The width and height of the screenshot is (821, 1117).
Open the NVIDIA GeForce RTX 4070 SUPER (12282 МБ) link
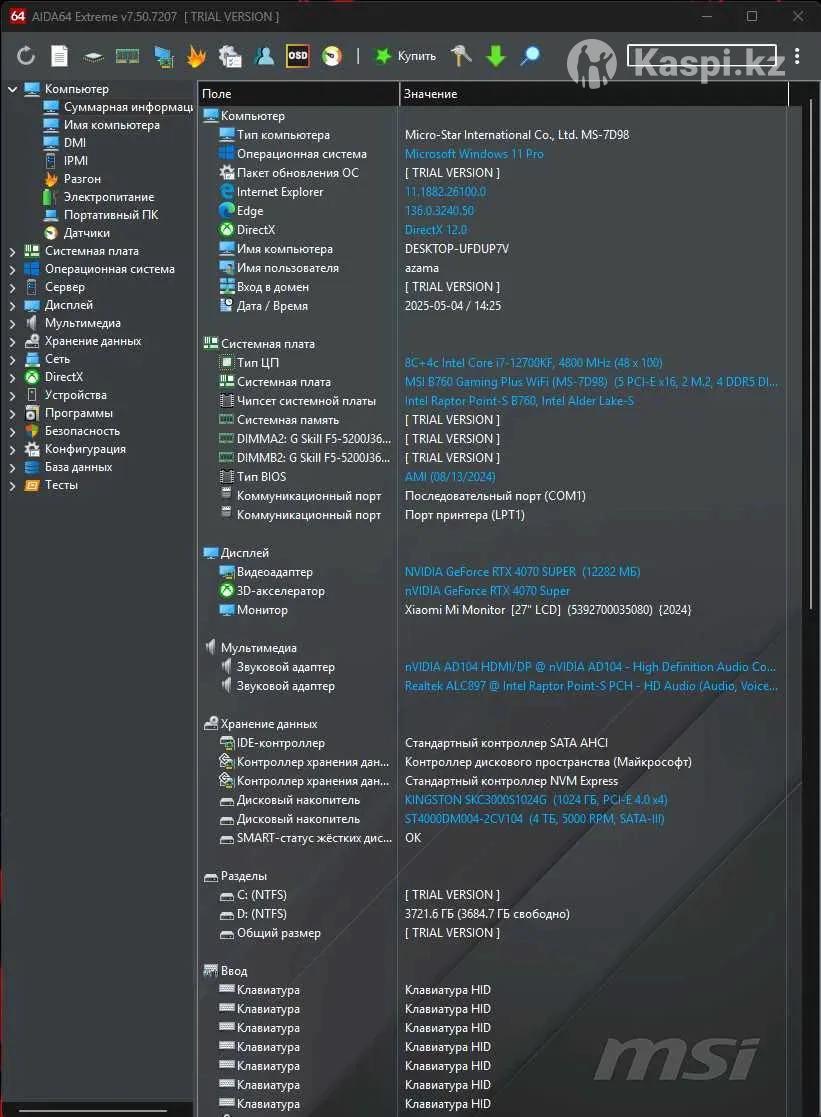click(522, 572)
